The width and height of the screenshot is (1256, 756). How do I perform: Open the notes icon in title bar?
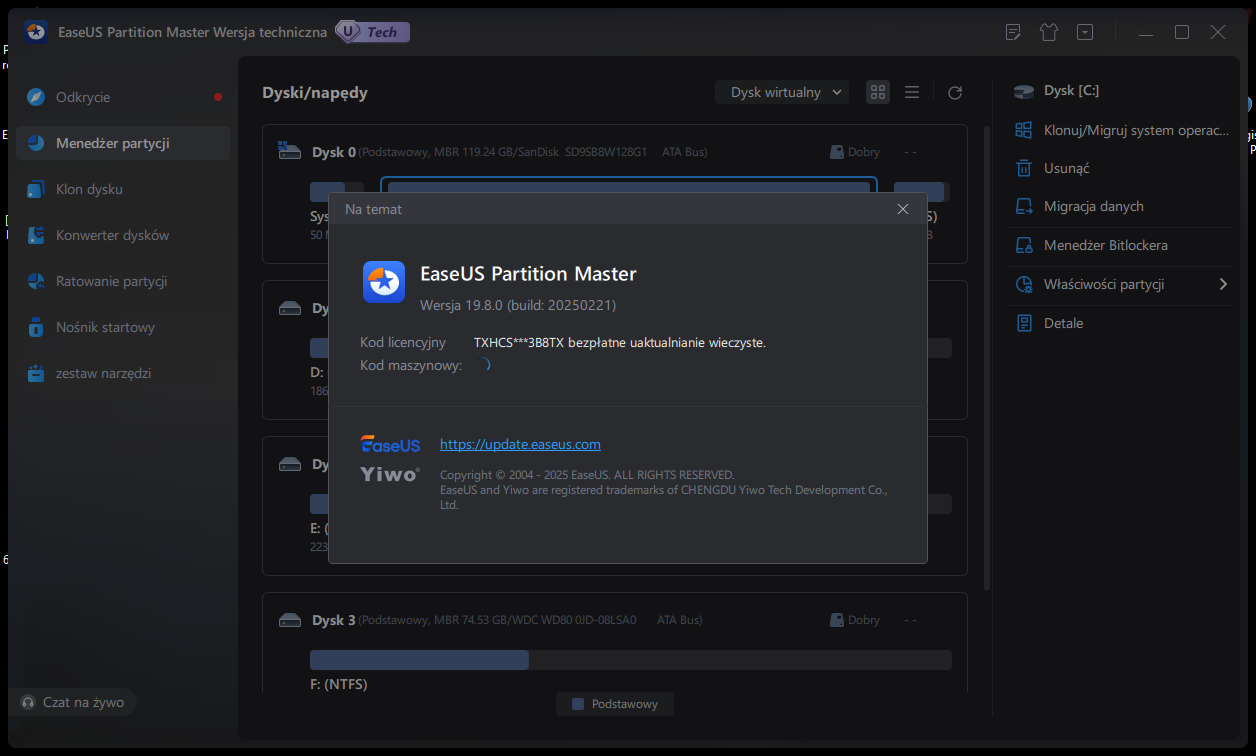[1013, 32]
